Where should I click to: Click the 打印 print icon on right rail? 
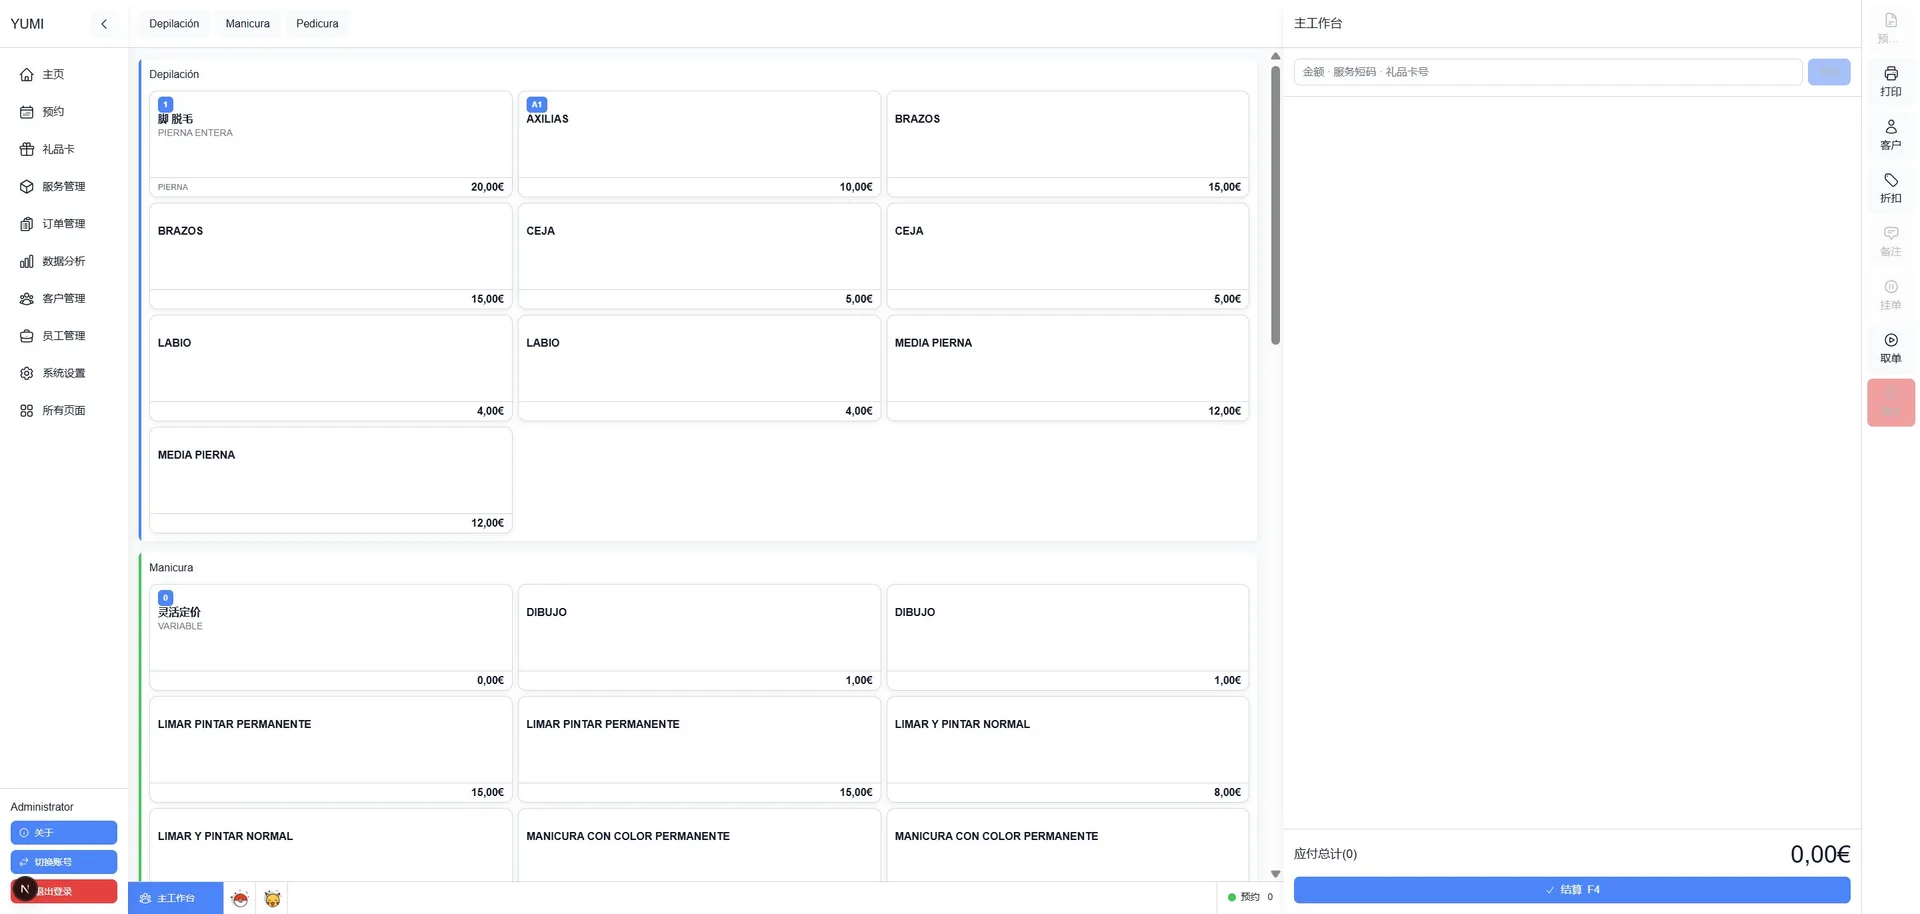click(1890, 82)
